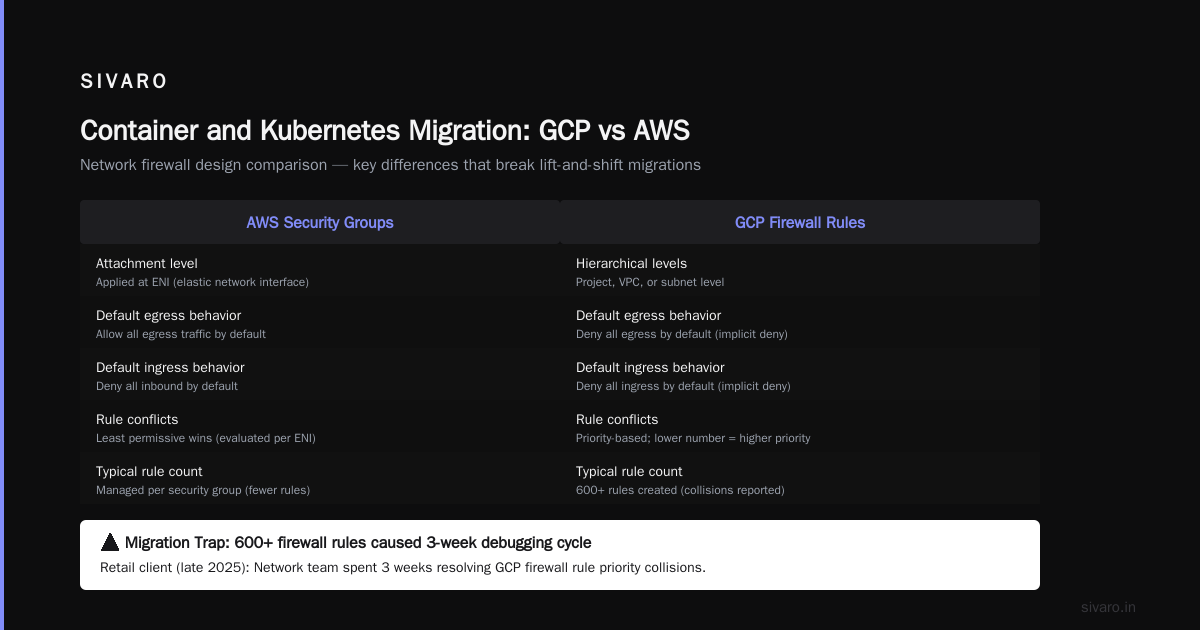The image size is (1200, 630).
Task: Select the slide title 'Container and Kubernetes Migration'
Action: pos(385,131)
